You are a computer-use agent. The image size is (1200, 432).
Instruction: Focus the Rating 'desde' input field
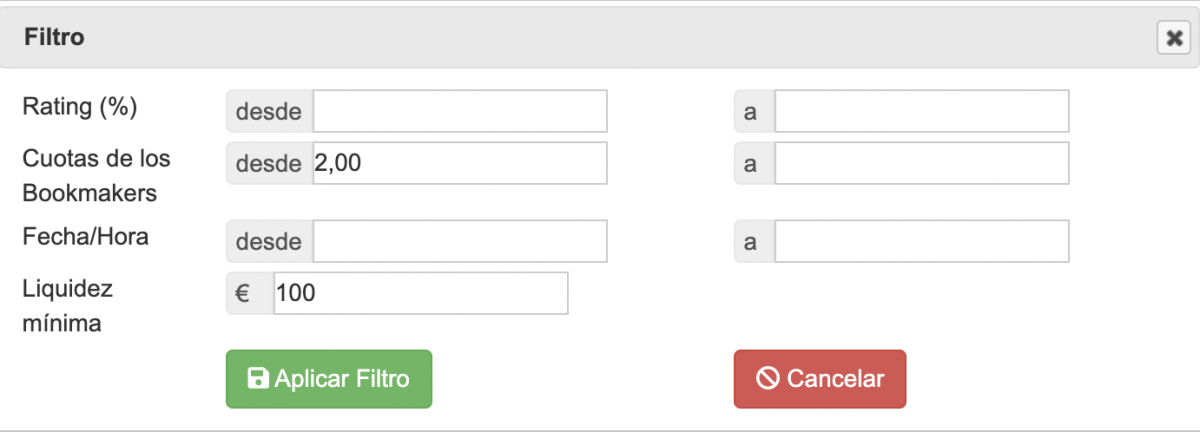pyautogui.click(x=460, y=111)
